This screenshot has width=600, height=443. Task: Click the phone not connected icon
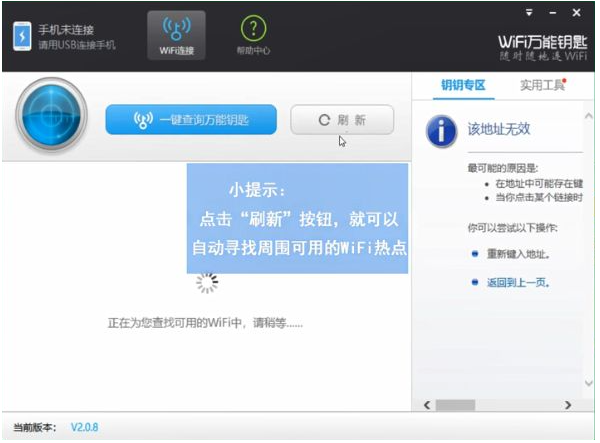click(22, 36)
